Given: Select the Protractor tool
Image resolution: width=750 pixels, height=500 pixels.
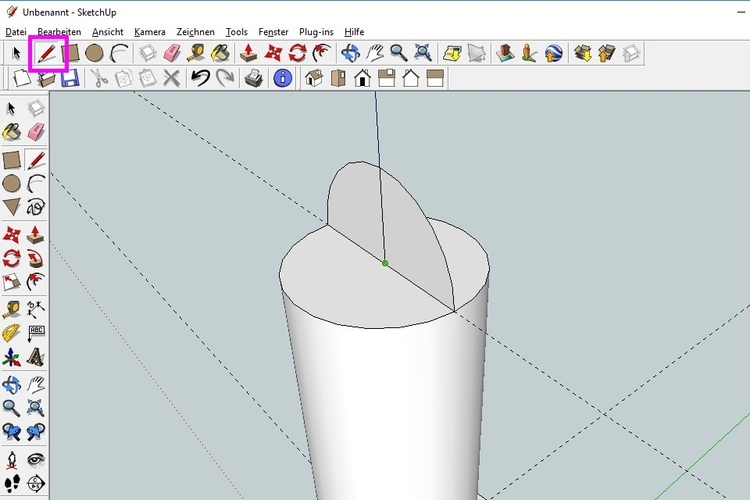Looking at the screenshot, I should 11,333.
